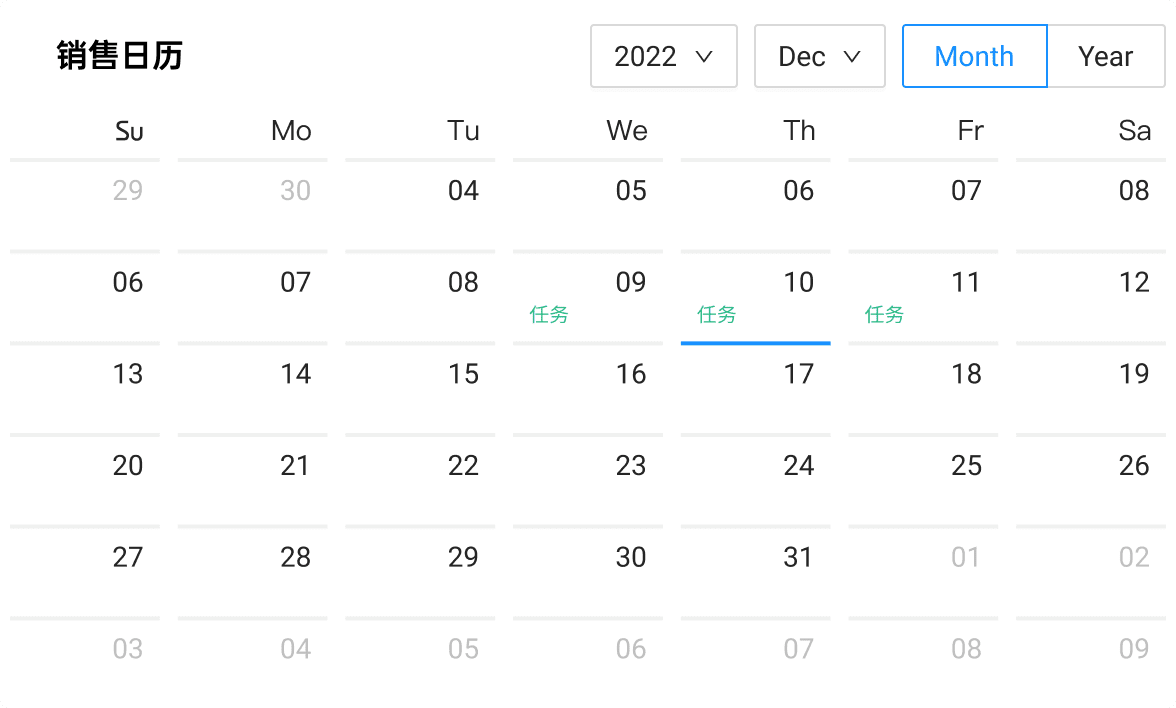
Task: Select Monday the 28th
Action: coord(295,557)
